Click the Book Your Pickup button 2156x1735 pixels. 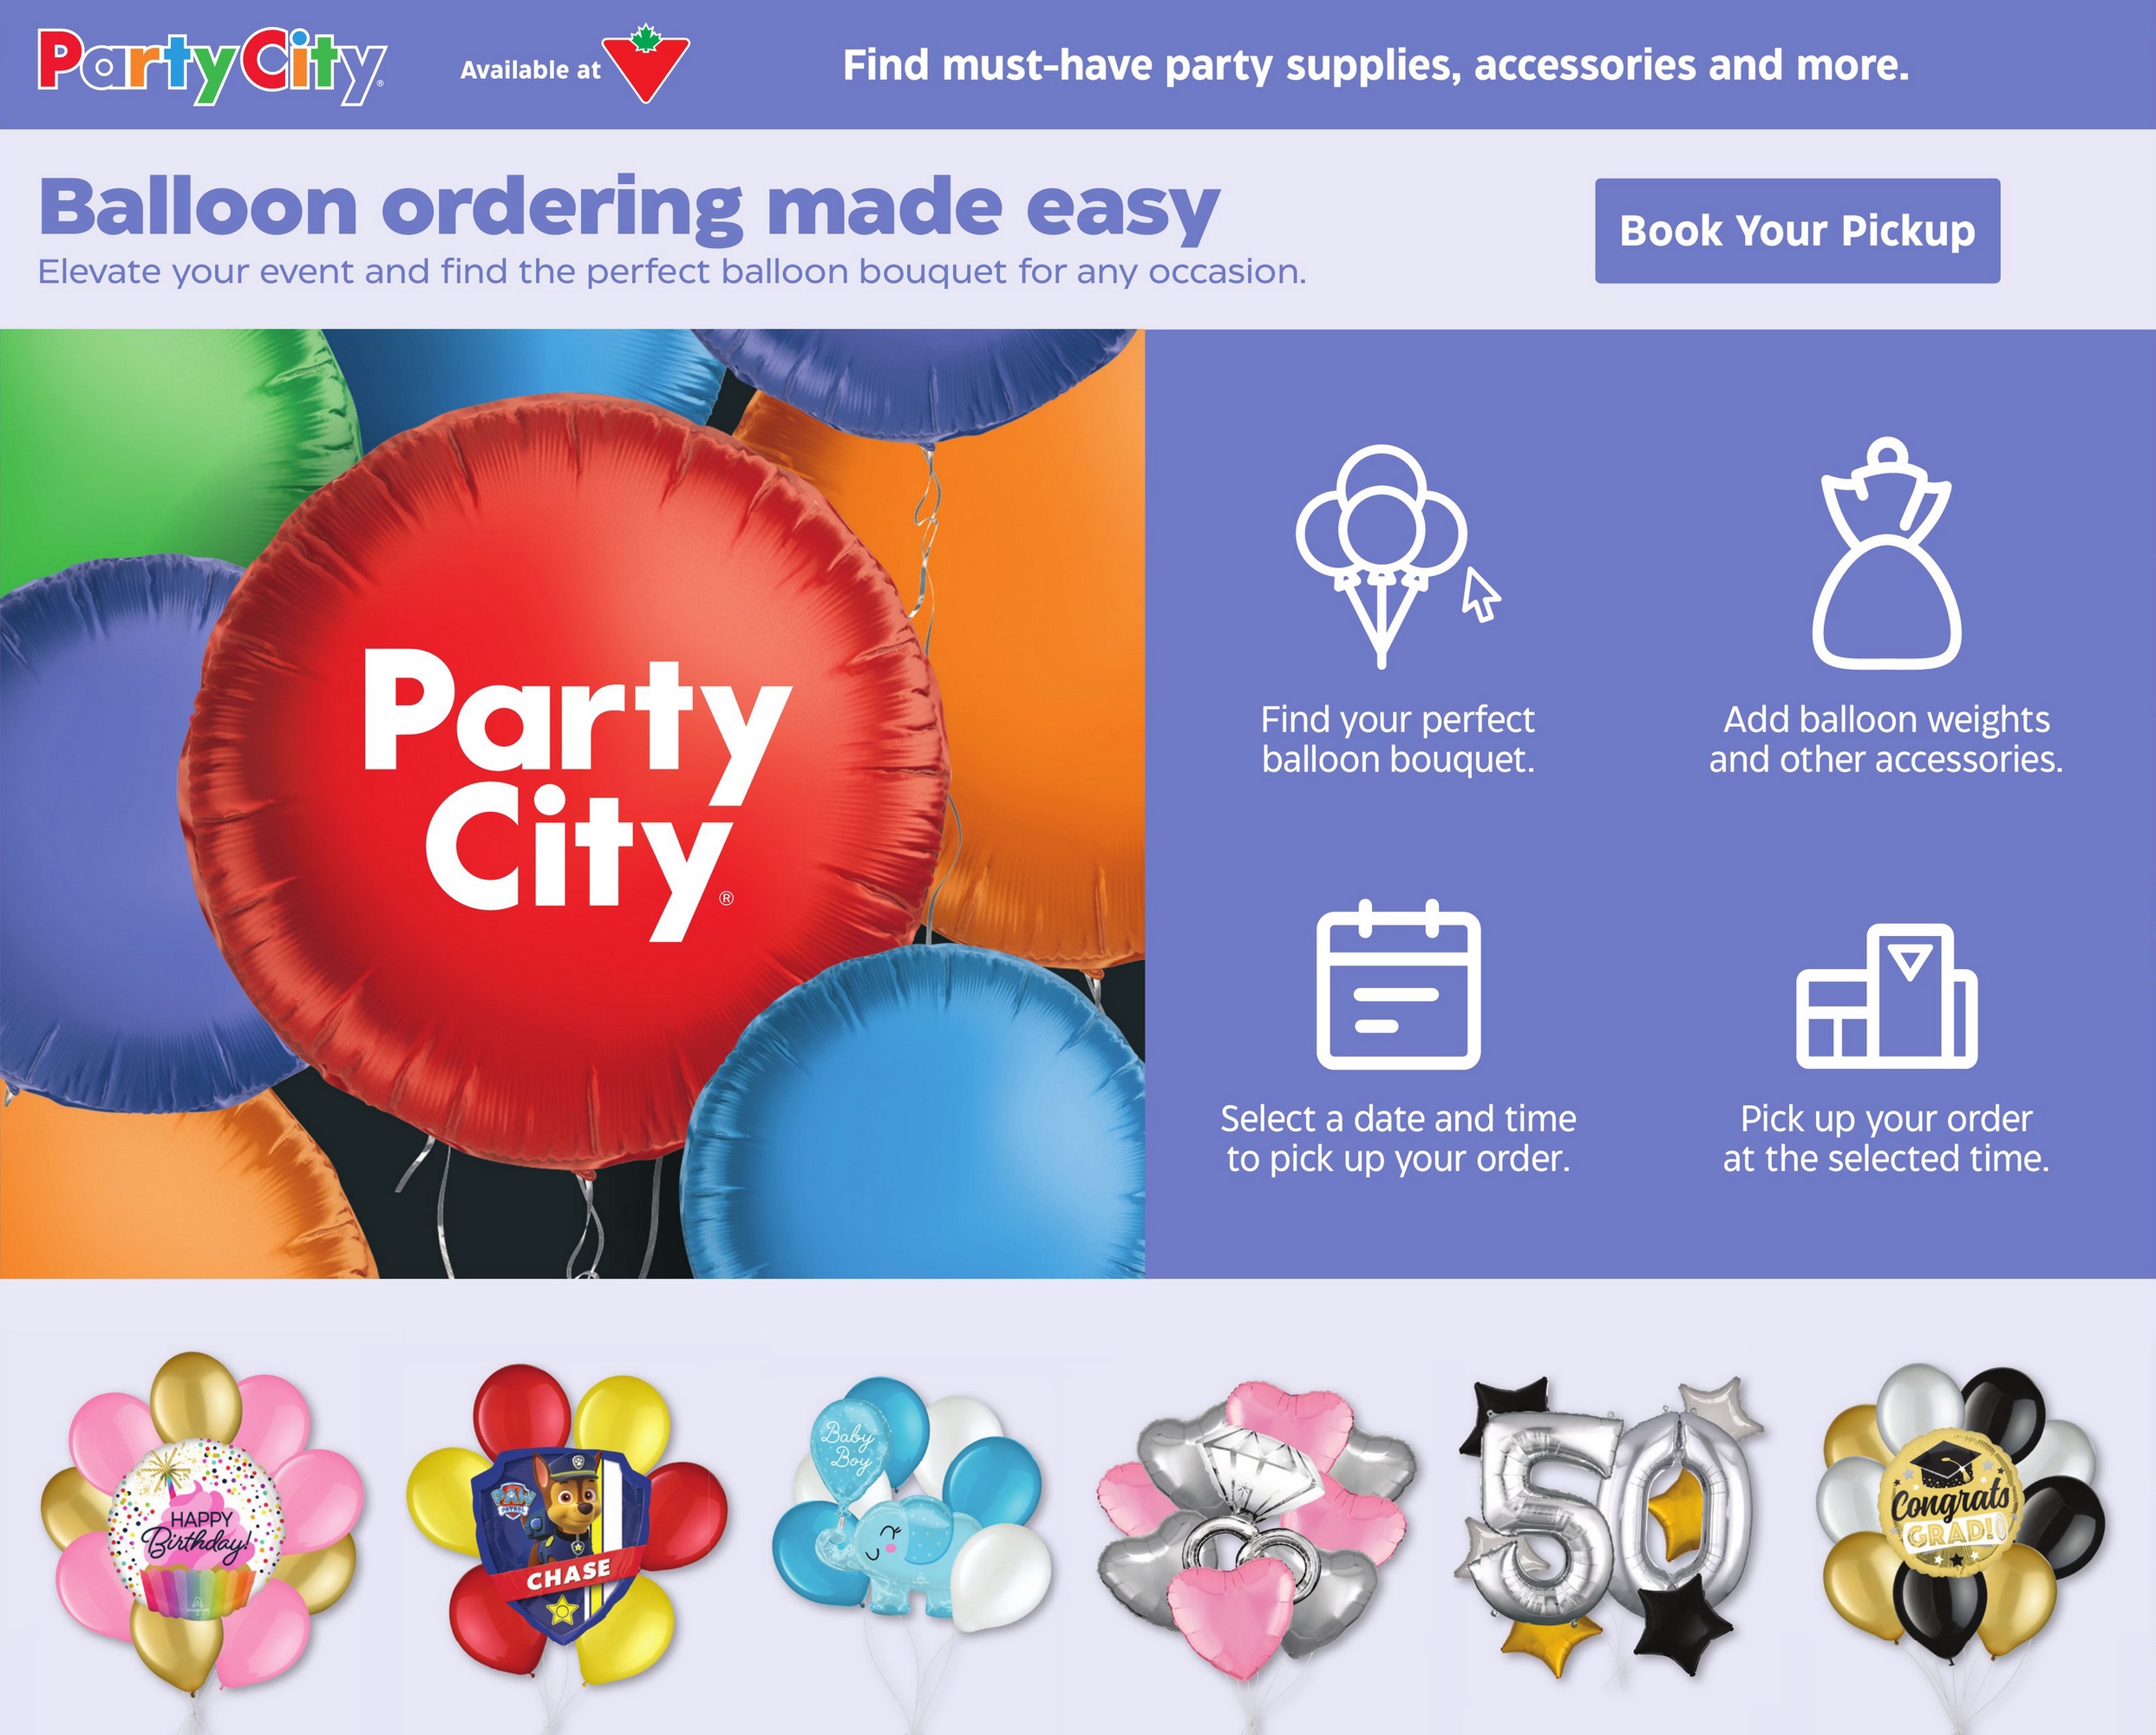click(x=1797, y=231)
